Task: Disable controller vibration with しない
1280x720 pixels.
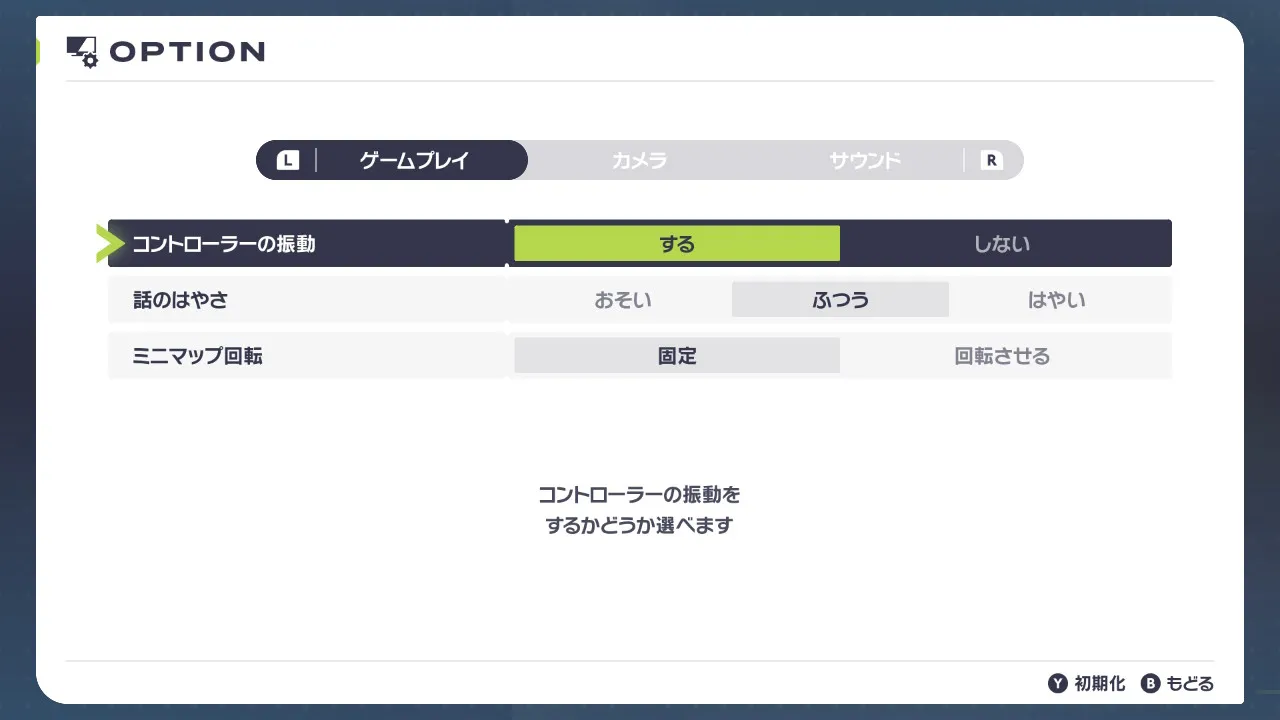Action: (1002, 244)
